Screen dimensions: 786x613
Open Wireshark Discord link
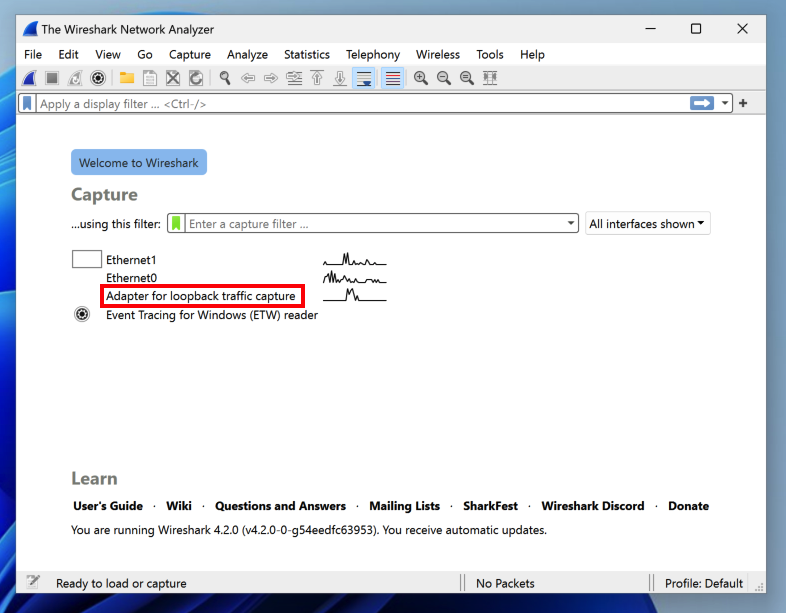coord(593,506)
